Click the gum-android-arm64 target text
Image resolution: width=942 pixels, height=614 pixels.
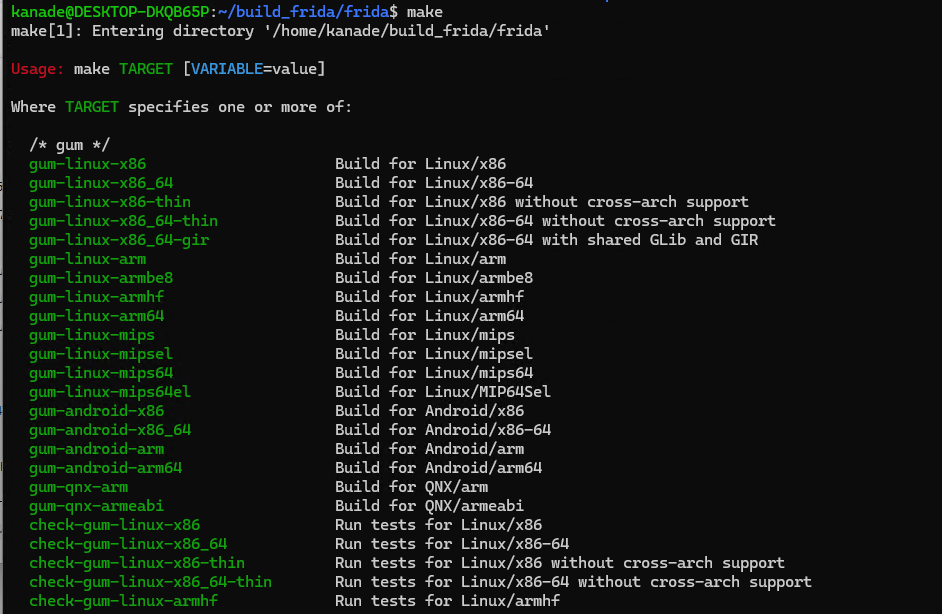click(x=105, y=468)
